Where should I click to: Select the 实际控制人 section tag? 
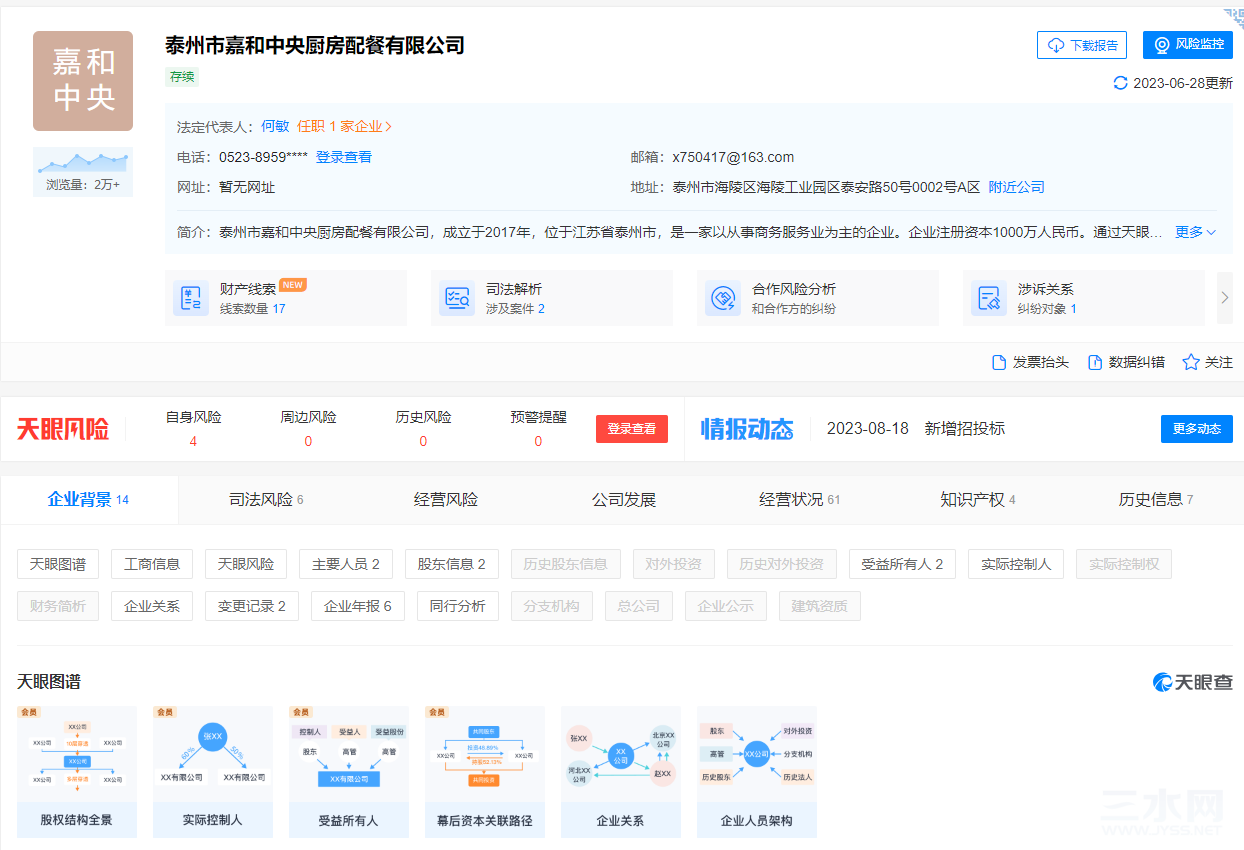pos(1016,564)
